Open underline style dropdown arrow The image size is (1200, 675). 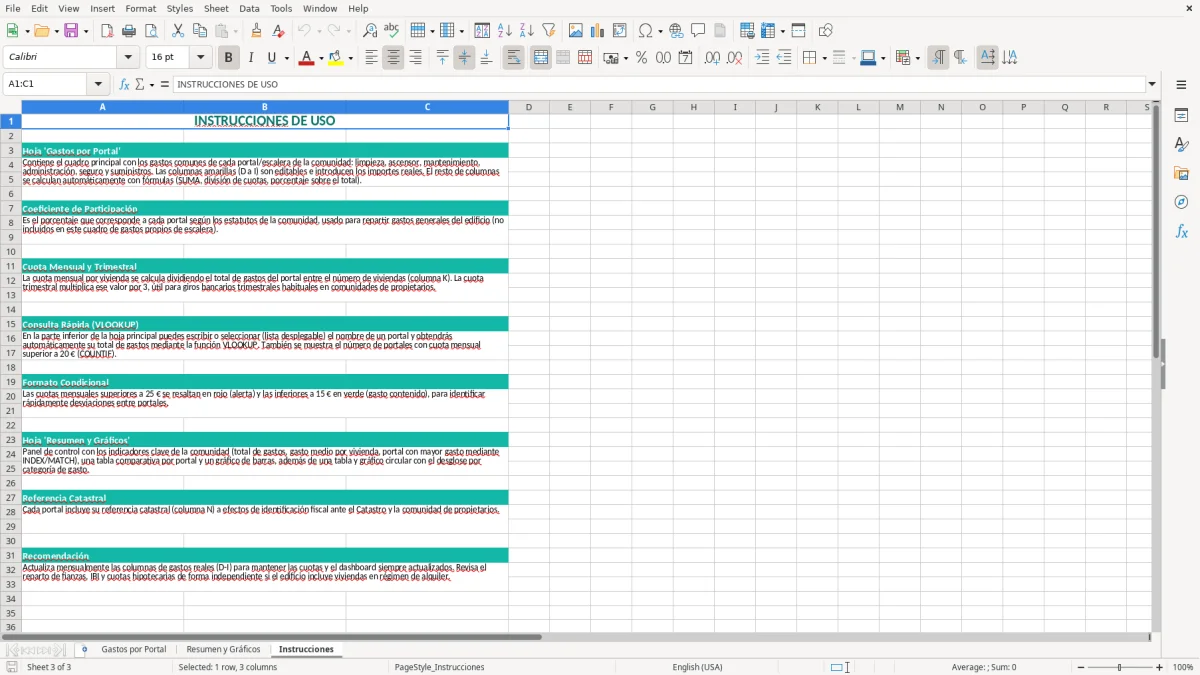pyautogui.click(x=286, y=58)
